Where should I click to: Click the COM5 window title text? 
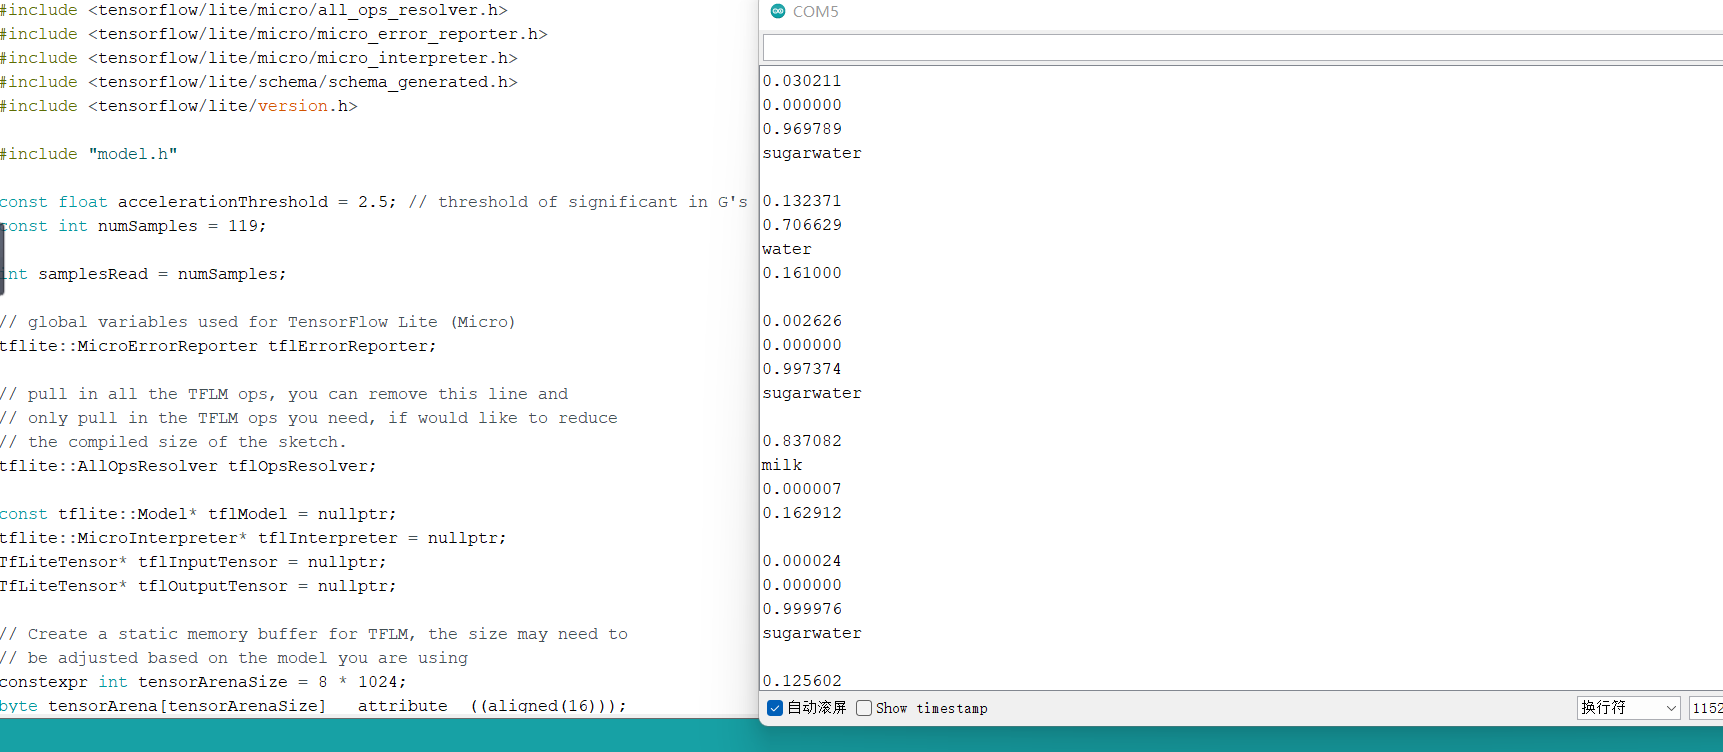pos(816,12)
